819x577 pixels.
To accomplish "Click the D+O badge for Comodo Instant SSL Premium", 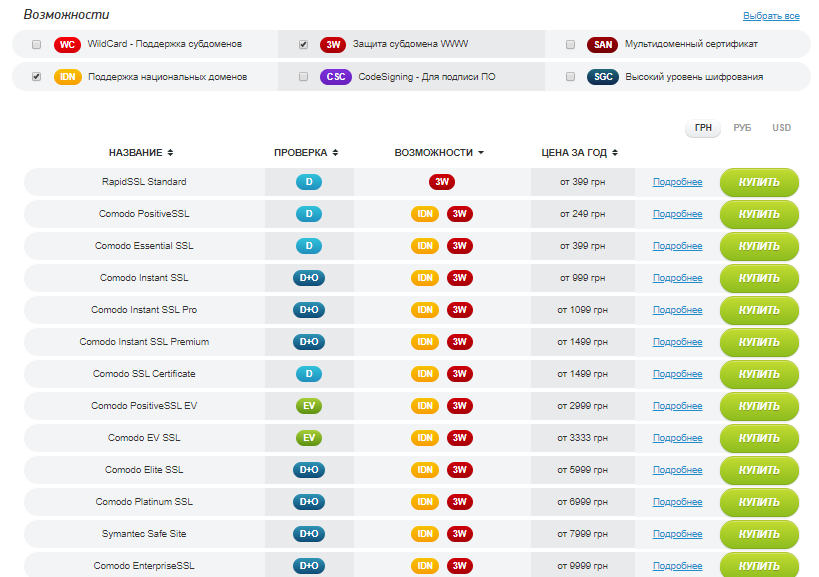I will click(309, 342).
